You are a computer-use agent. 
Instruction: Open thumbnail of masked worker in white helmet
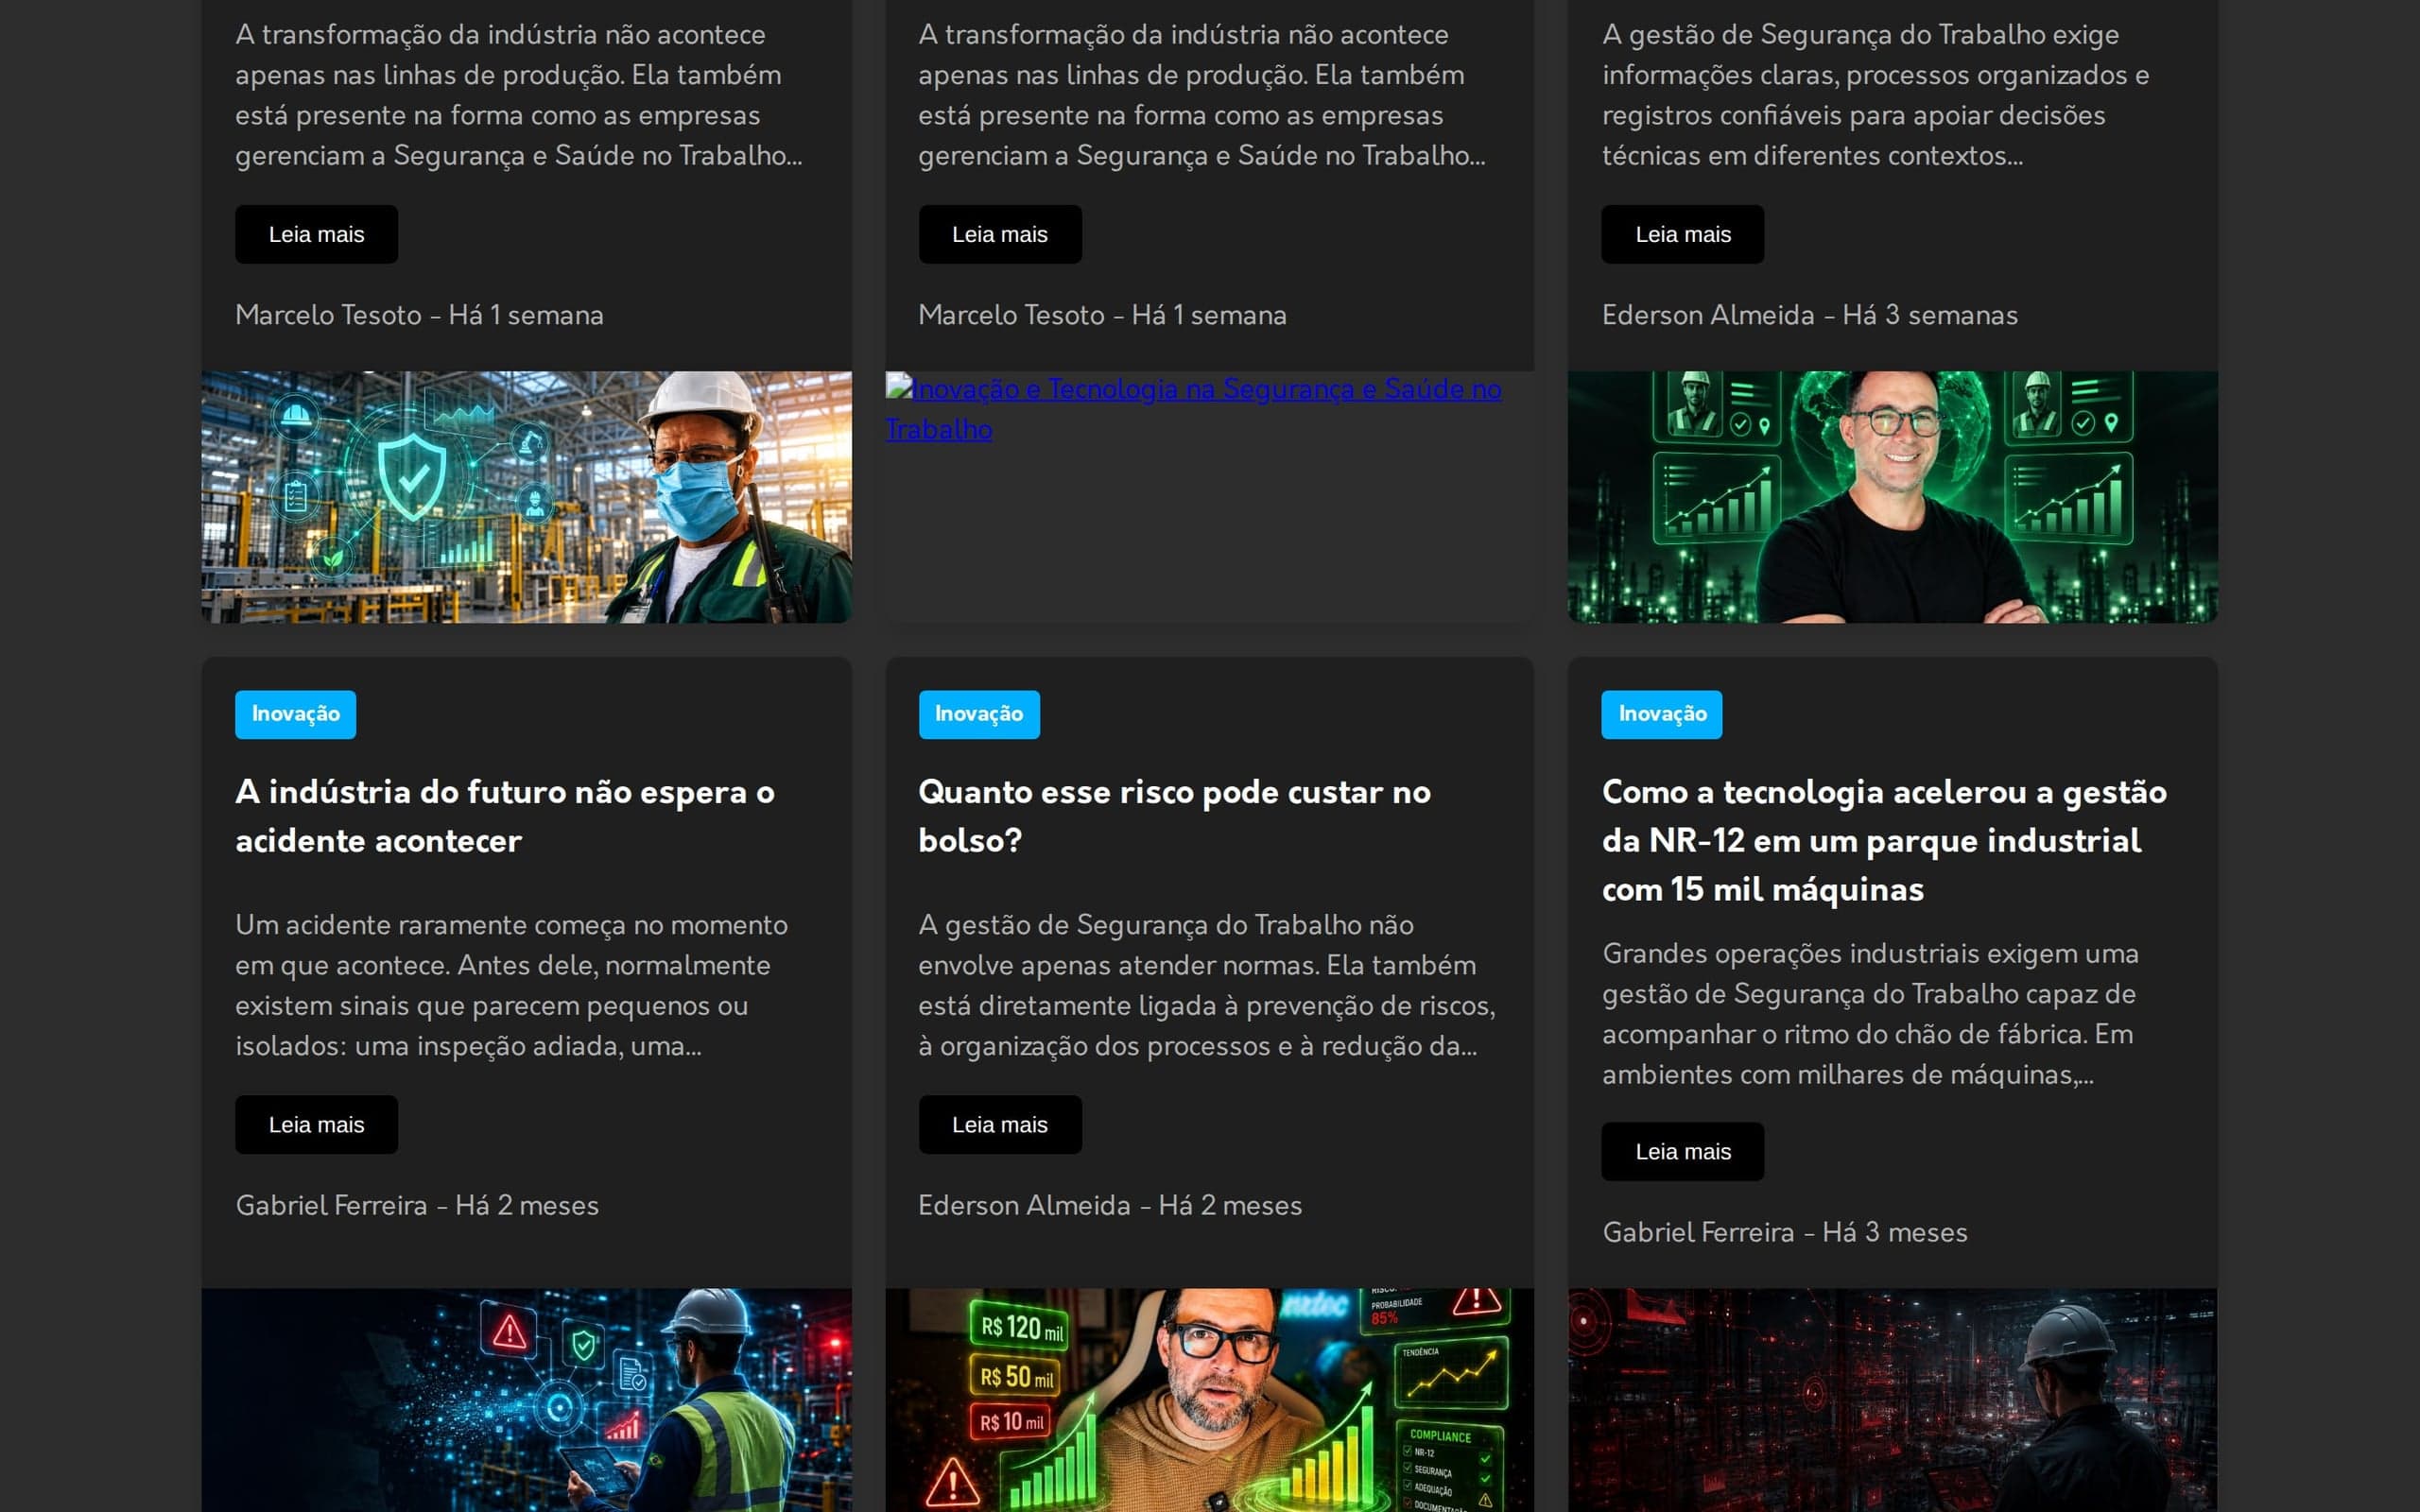pos(526,497)
